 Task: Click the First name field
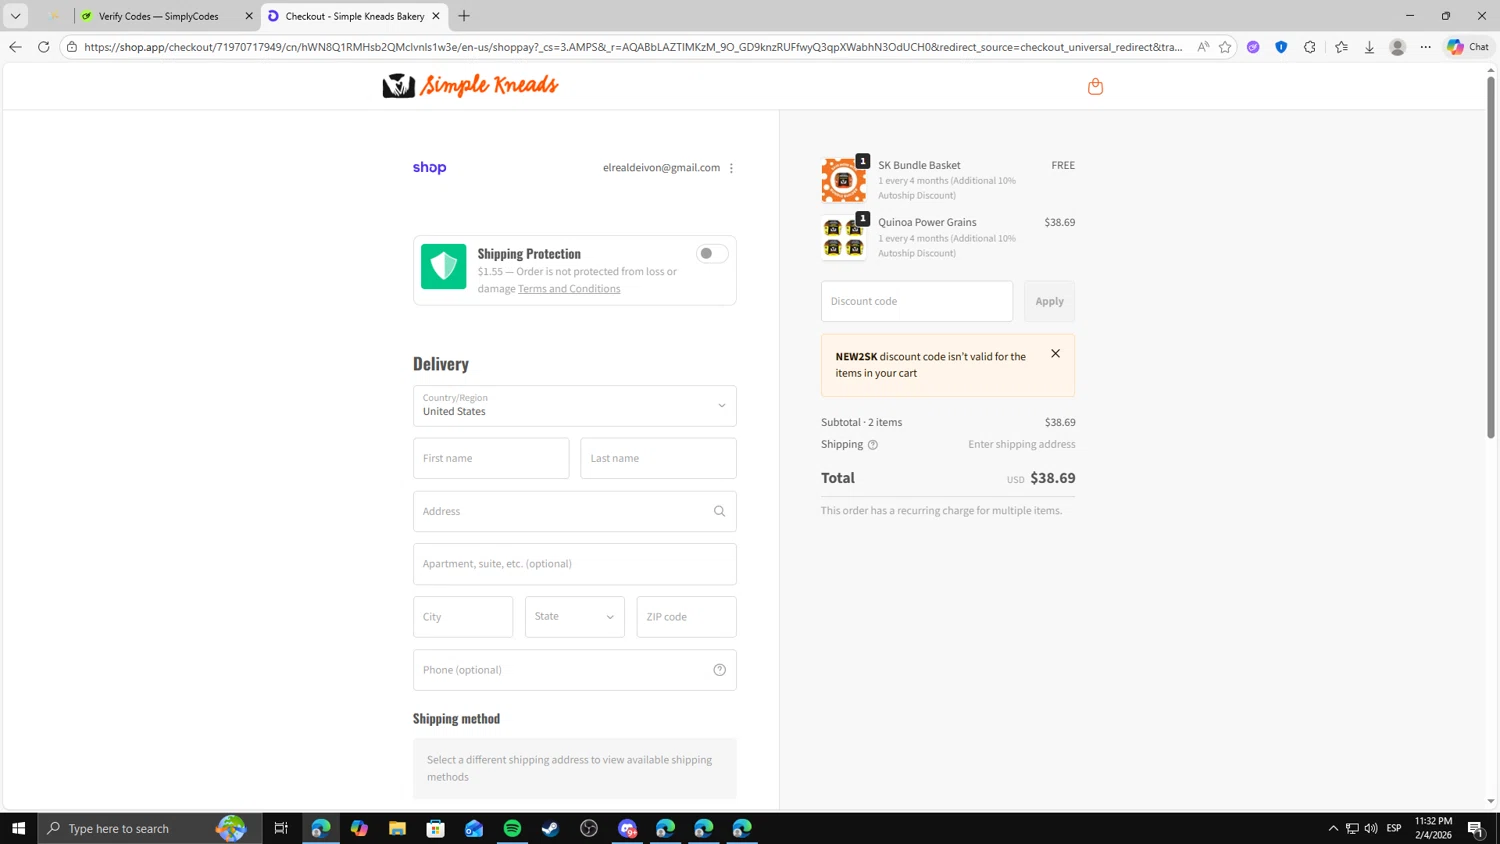[x=491, y=458]
